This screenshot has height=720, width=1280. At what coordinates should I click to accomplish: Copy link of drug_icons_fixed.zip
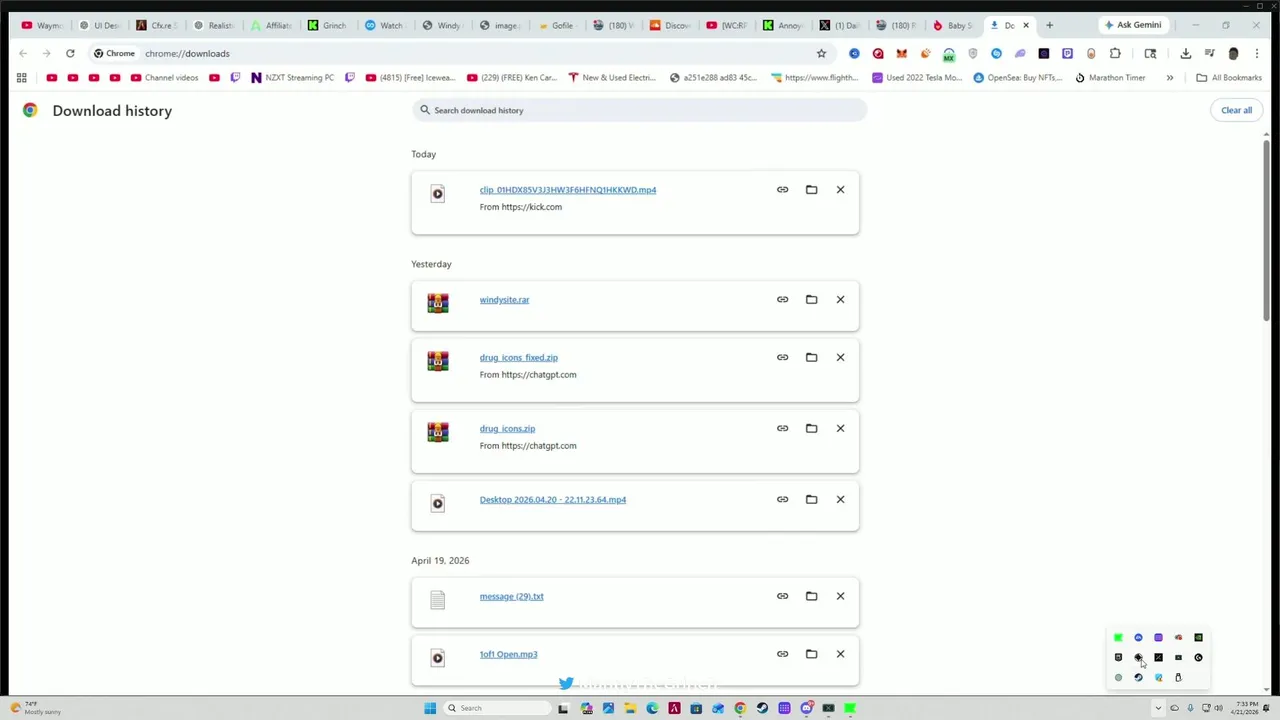tap(782, 357)
